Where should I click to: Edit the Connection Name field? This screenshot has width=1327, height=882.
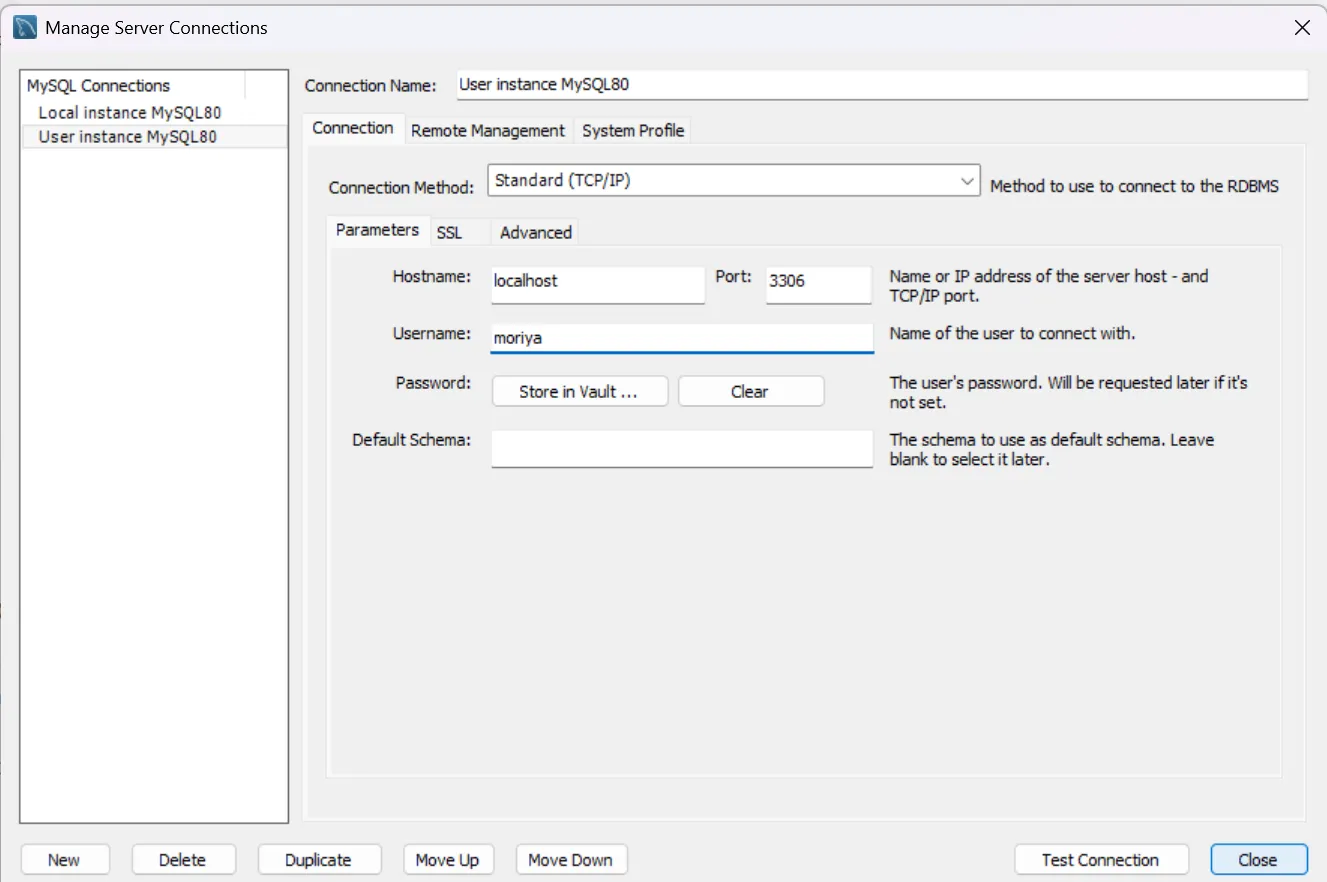click(881, 85)
